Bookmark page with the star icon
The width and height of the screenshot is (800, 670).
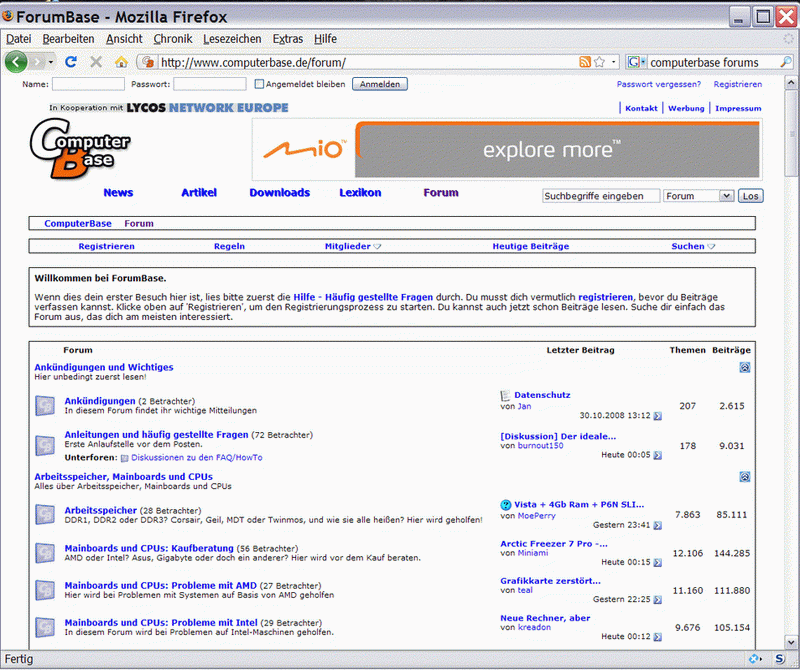click(x=599, y=62)
